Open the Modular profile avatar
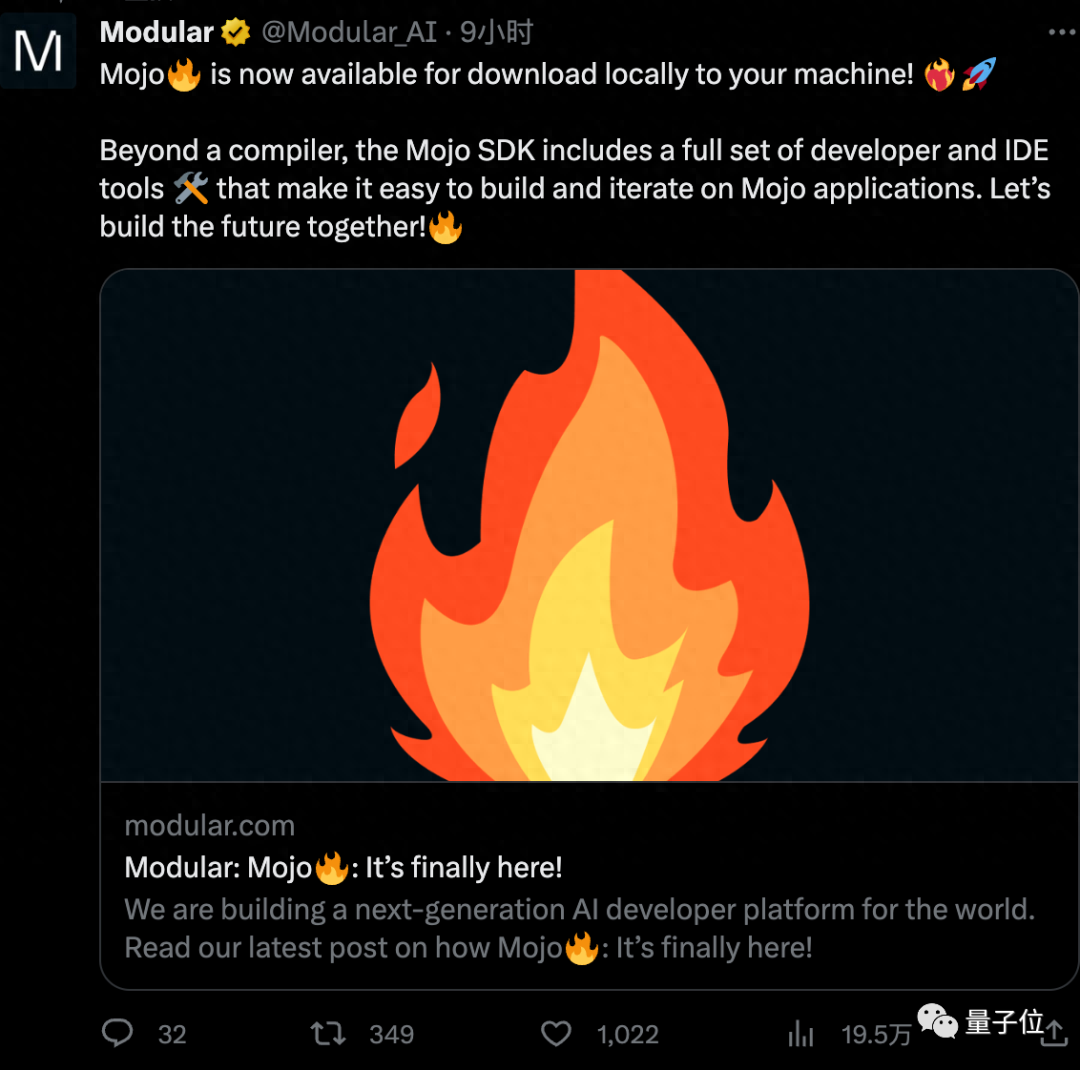 click(x=38, y=51)
